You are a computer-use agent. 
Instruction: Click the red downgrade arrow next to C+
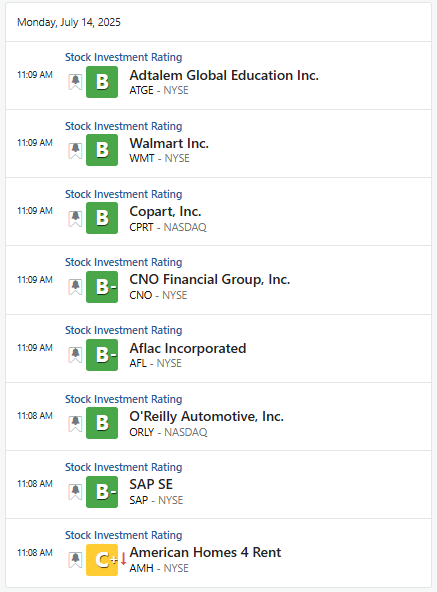coord(123,559)
